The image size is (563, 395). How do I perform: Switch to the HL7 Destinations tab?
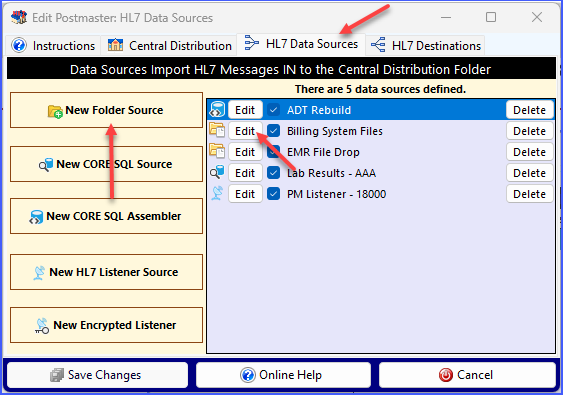point(425,46)
